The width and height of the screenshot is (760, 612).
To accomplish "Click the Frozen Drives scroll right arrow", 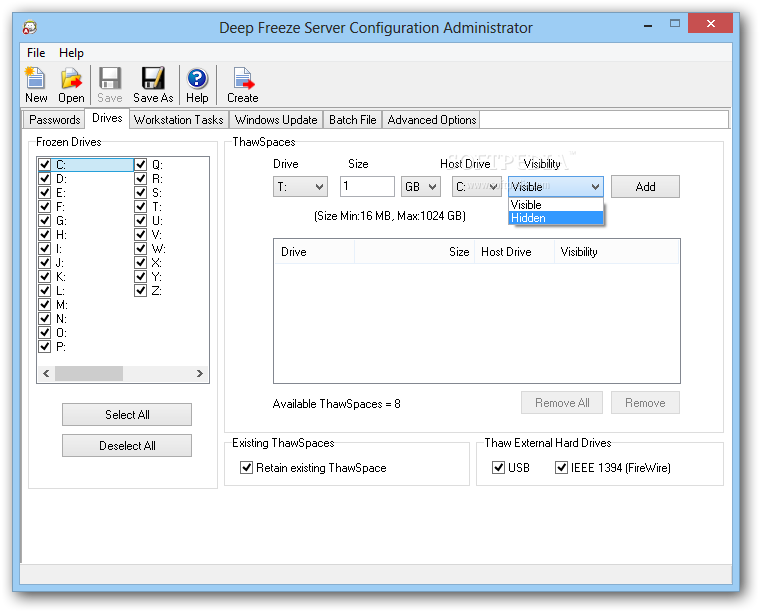I will [x=200, y=374].
